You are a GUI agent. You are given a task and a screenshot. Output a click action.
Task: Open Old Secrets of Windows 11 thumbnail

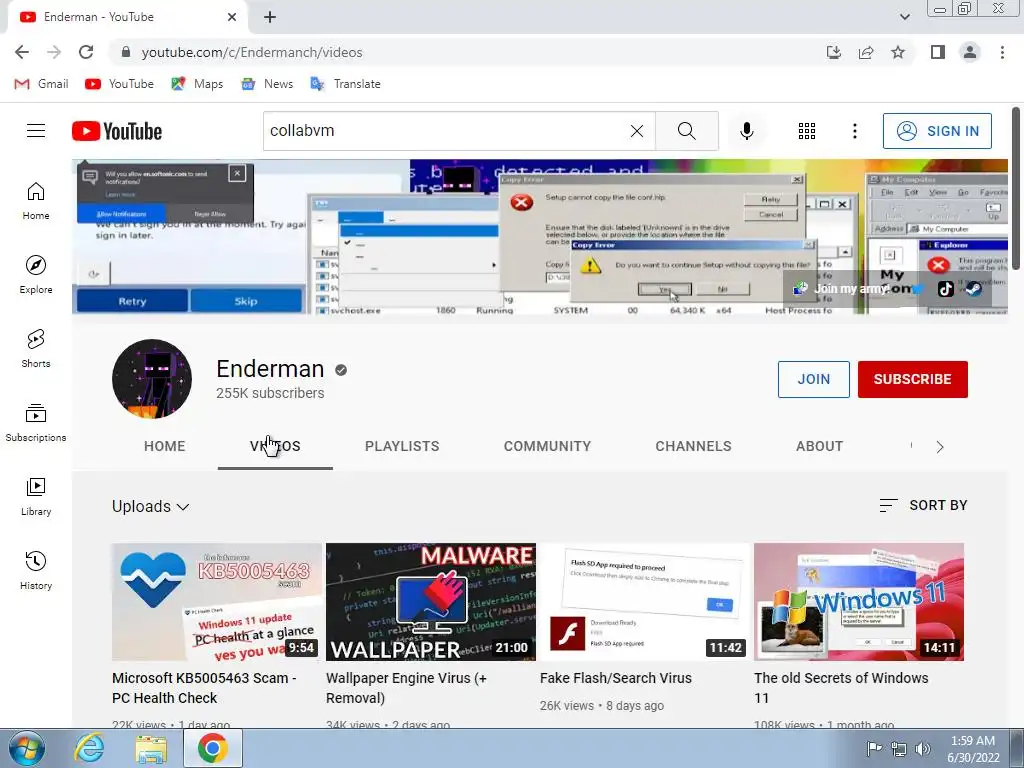click(859, 602)
